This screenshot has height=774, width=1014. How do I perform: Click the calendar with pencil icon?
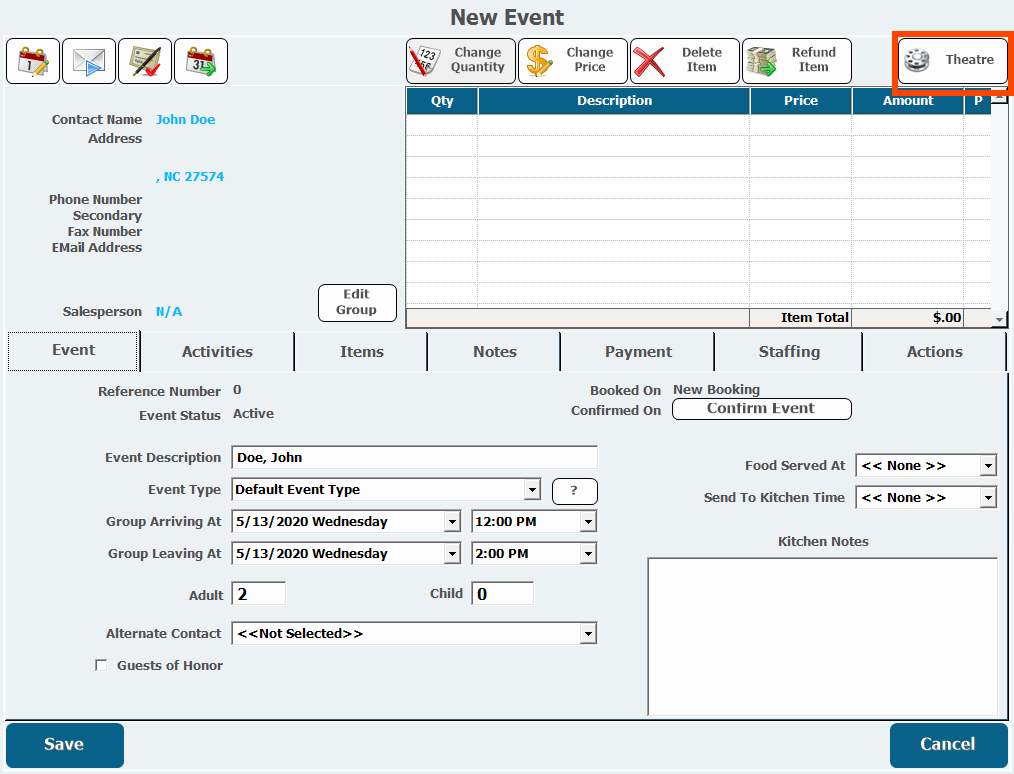point(33,61)
